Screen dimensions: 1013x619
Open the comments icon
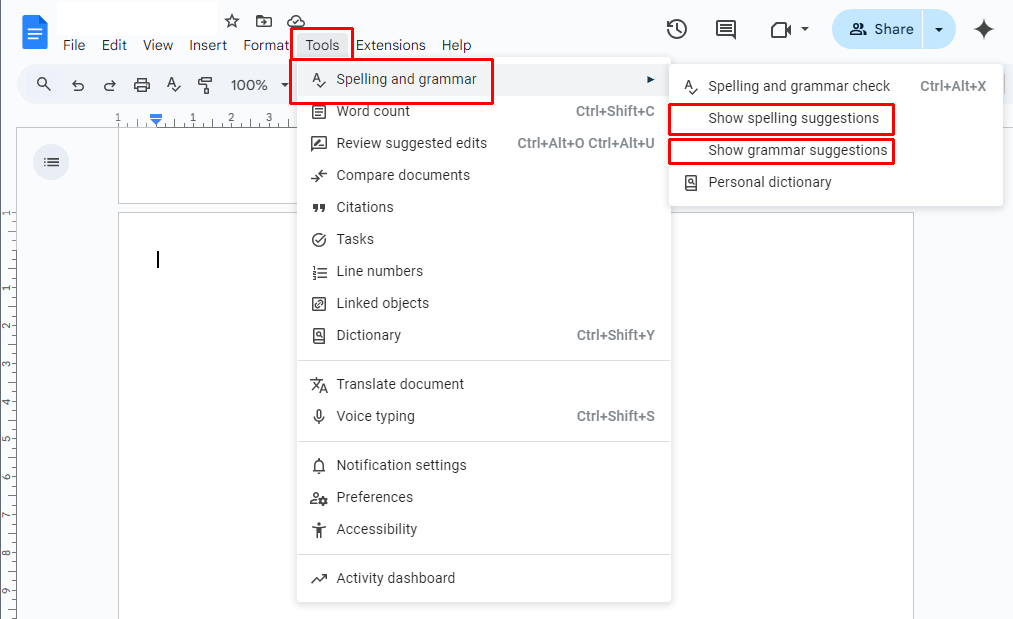pyautogui.click(x=726, y=29)
